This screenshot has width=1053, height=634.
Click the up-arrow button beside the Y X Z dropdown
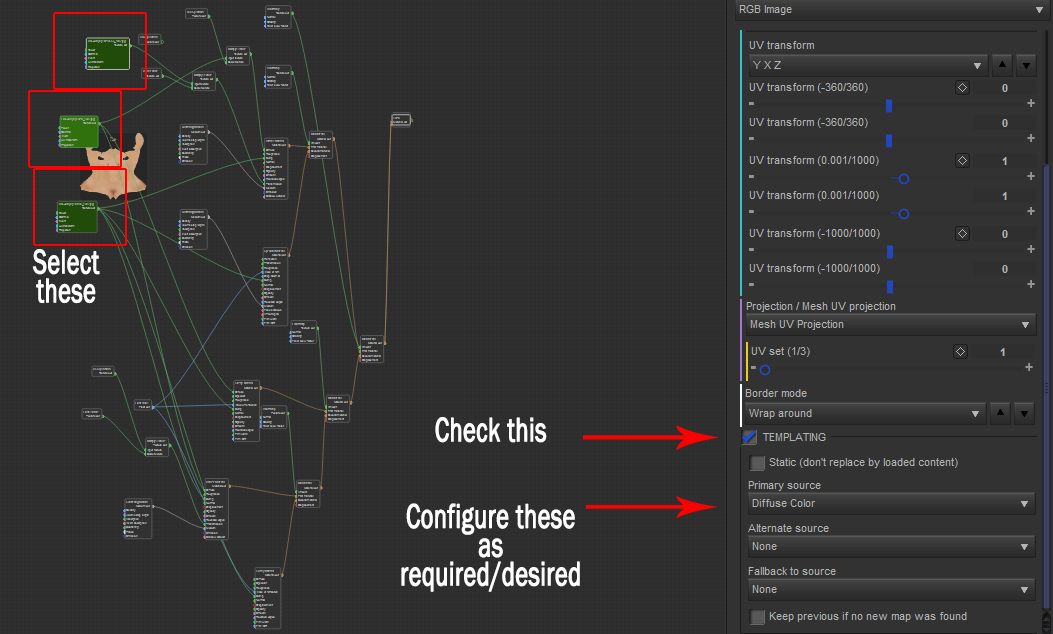pos(1002,65)
